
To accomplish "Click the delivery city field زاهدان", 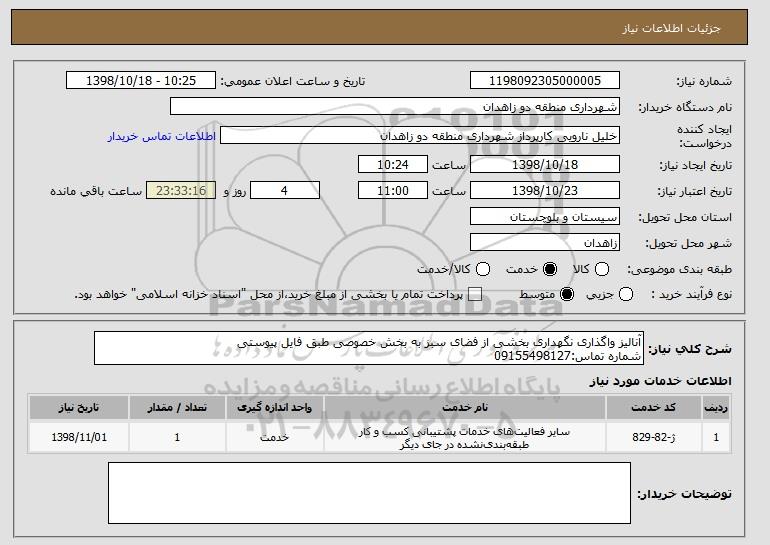I will (545, 243).
